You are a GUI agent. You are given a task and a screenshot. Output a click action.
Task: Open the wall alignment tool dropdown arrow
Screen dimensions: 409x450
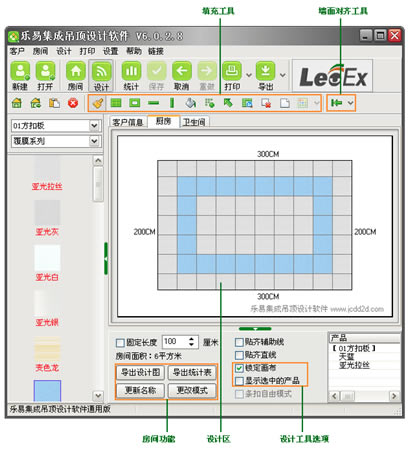coord(350,103)
